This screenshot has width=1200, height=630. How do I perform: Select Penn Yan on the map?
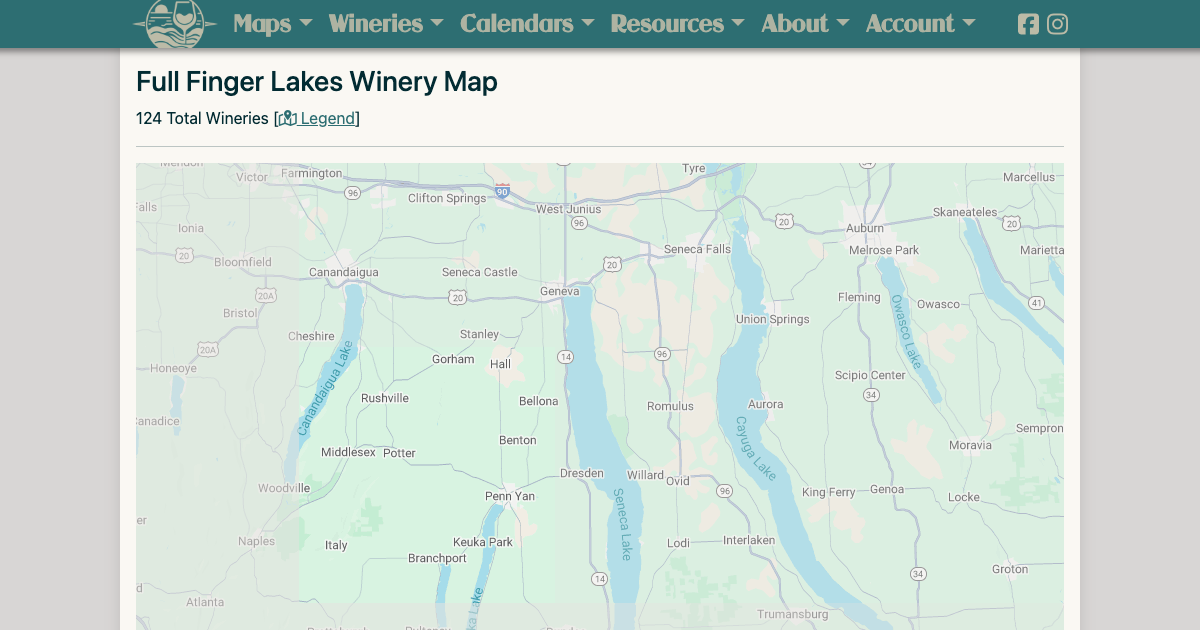[508, 496]
